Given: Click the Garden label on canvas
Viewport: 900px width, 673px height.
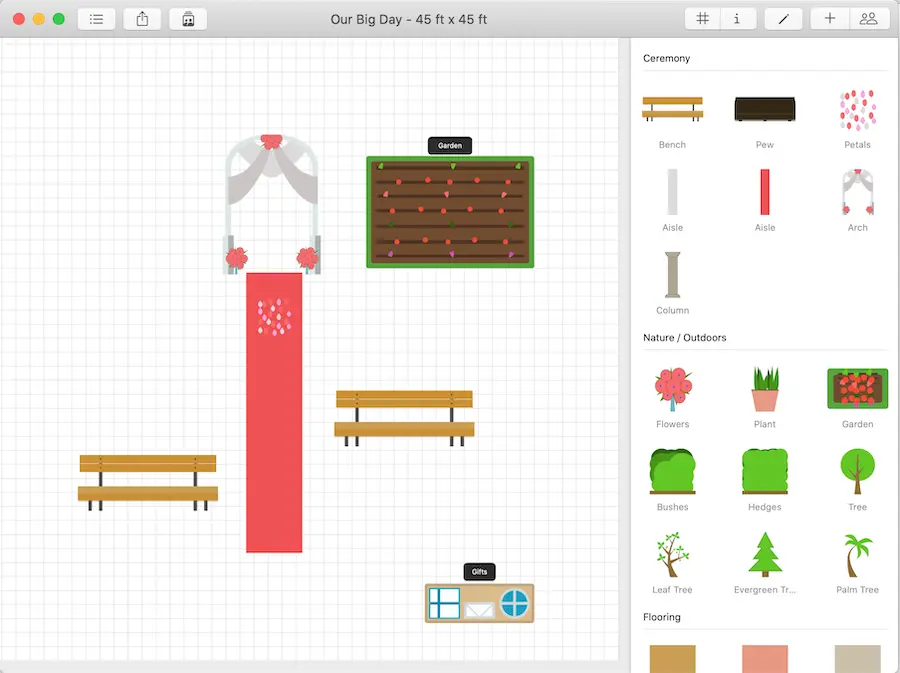Looking at the screenshot, I should pos(450,146).
